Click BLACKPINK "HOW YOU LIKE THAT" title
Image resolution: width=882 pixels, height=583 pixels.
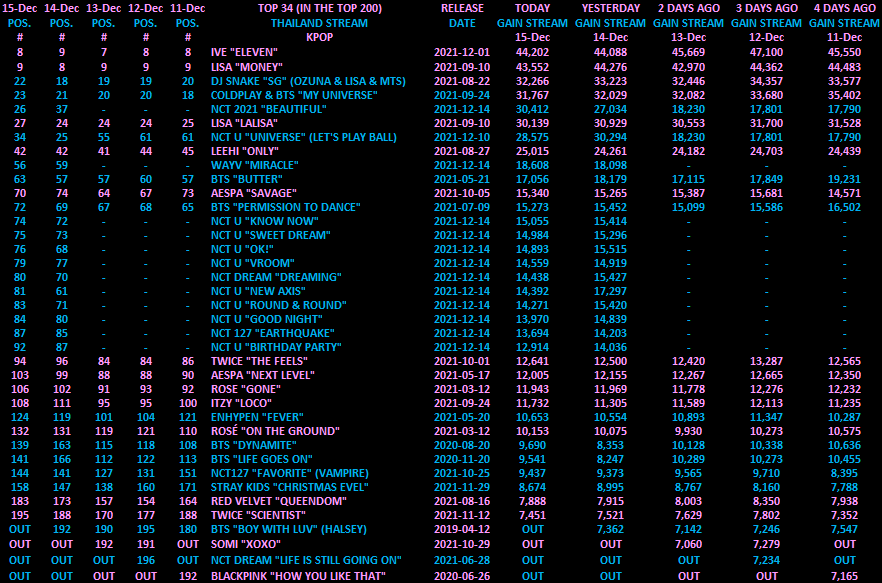[298, 576]
